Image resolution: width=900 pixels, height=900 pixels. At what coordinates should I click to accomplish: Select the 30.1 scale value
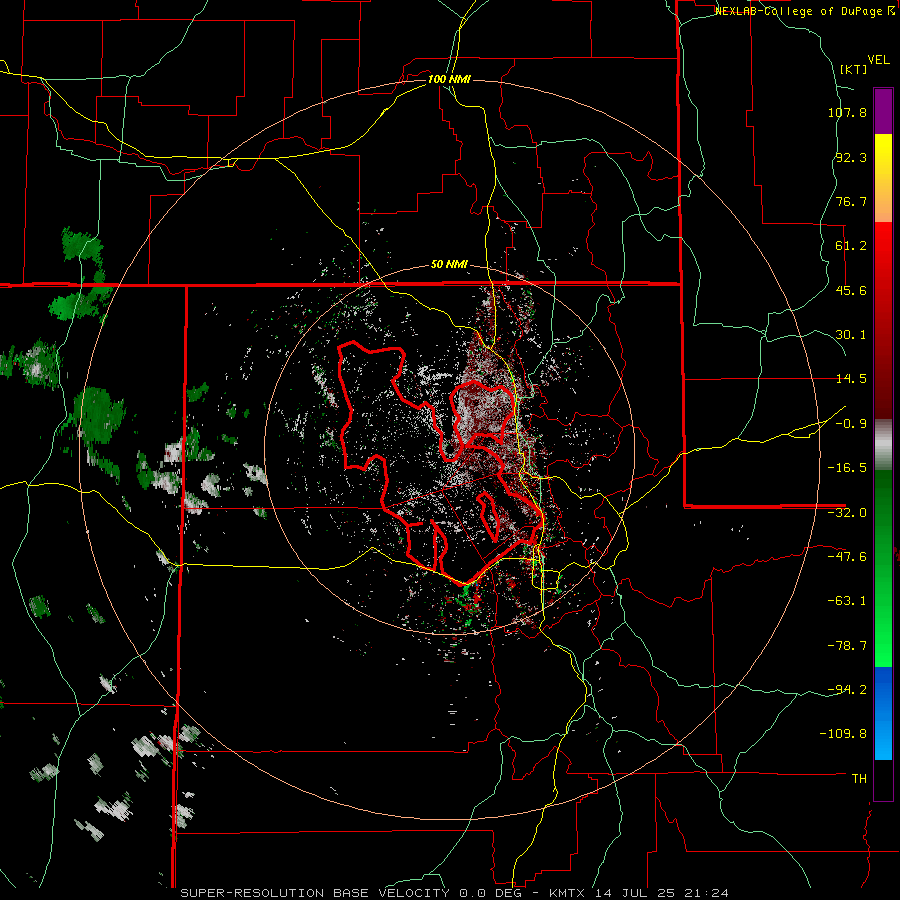pos(851,335)
